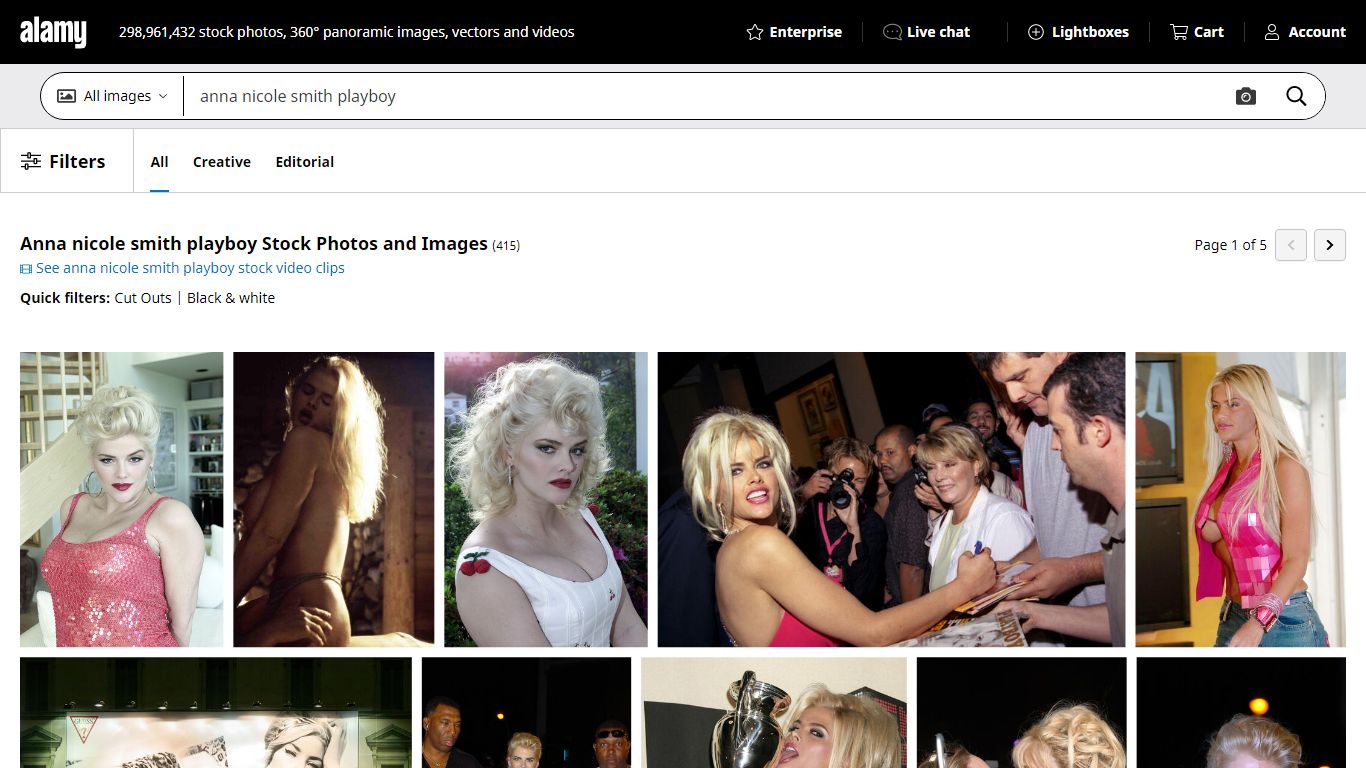Switch to the Editorial tab
This screenshot has width=1366, height=768.
[x=305, y=162]
